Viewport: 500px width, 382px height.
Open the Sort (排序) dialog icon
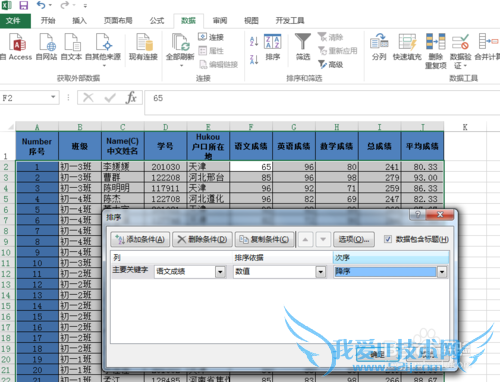coord(273,47)
